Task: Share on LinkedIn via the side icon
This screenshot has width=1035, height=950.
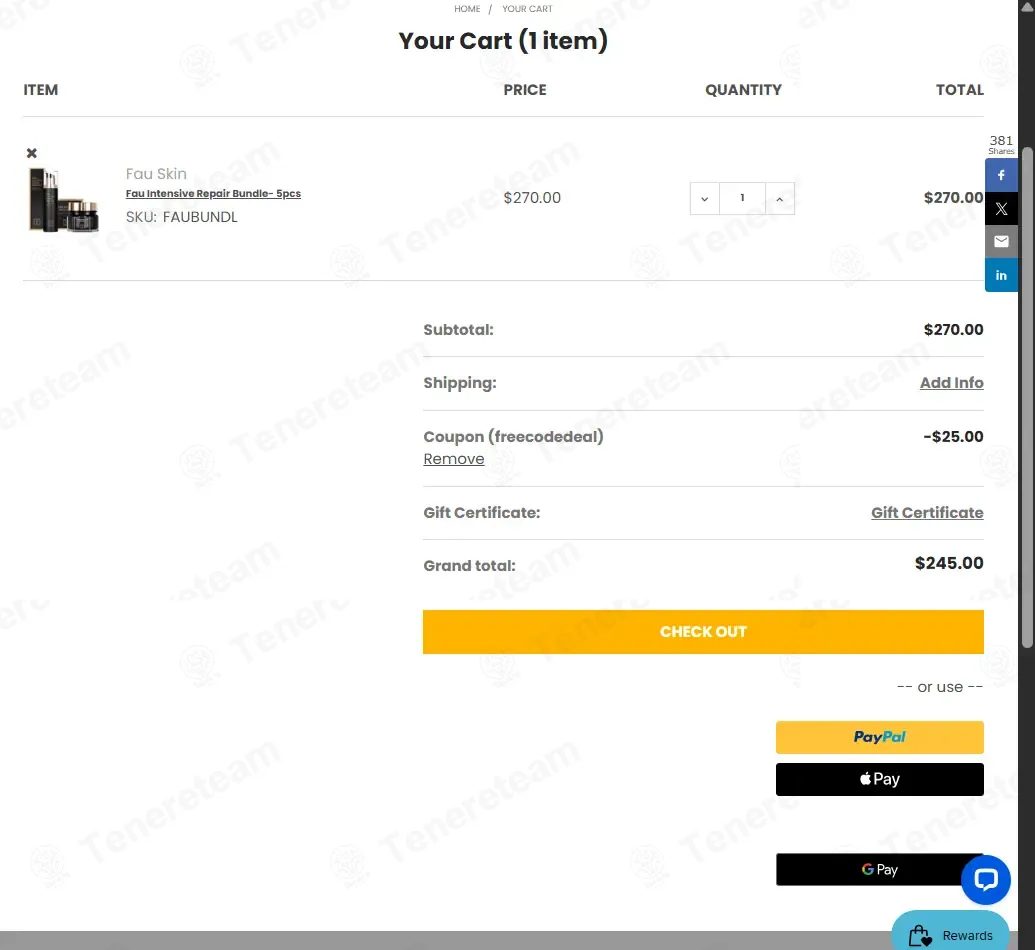Action: click(1001, 275)
